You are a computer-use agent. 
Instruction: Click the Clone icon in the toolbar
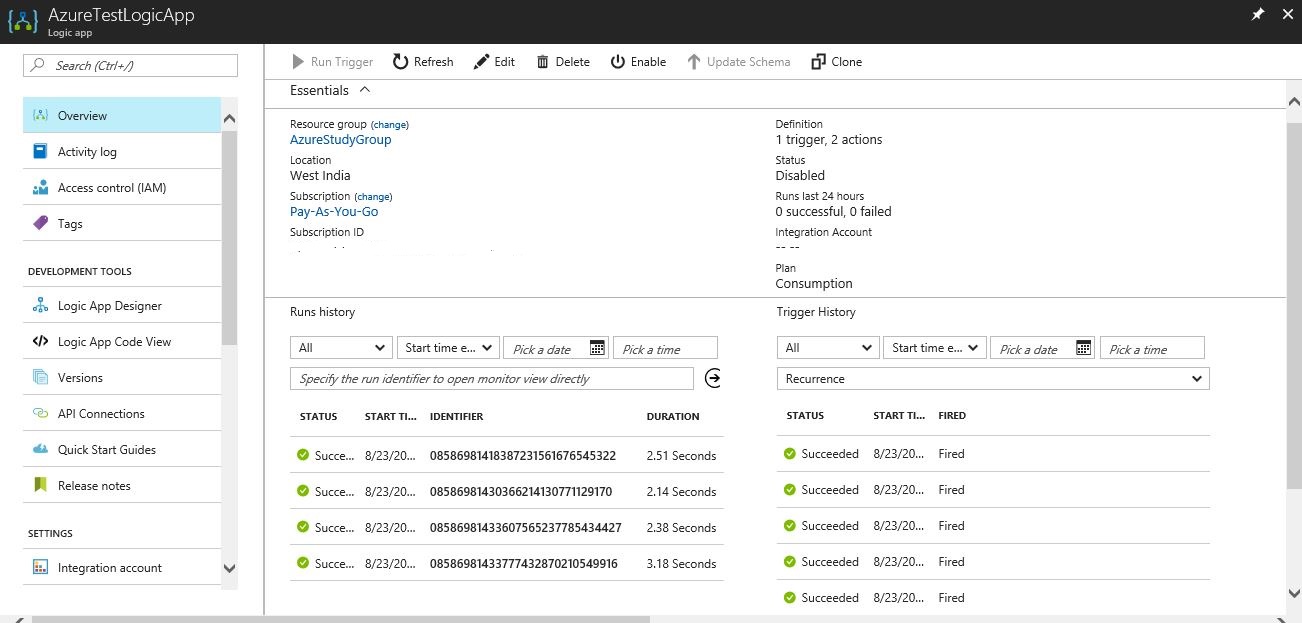point(819,62)
